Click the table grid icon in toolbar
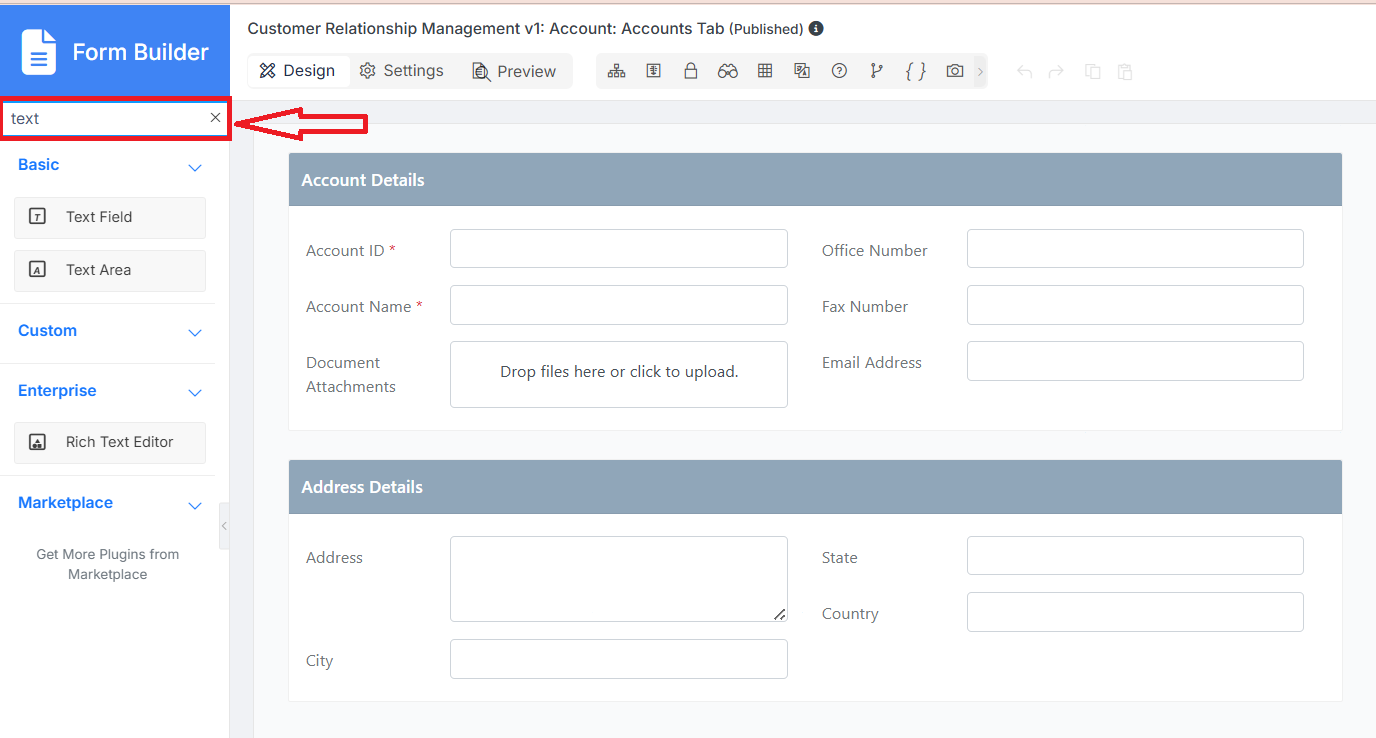 click(765, 71)
